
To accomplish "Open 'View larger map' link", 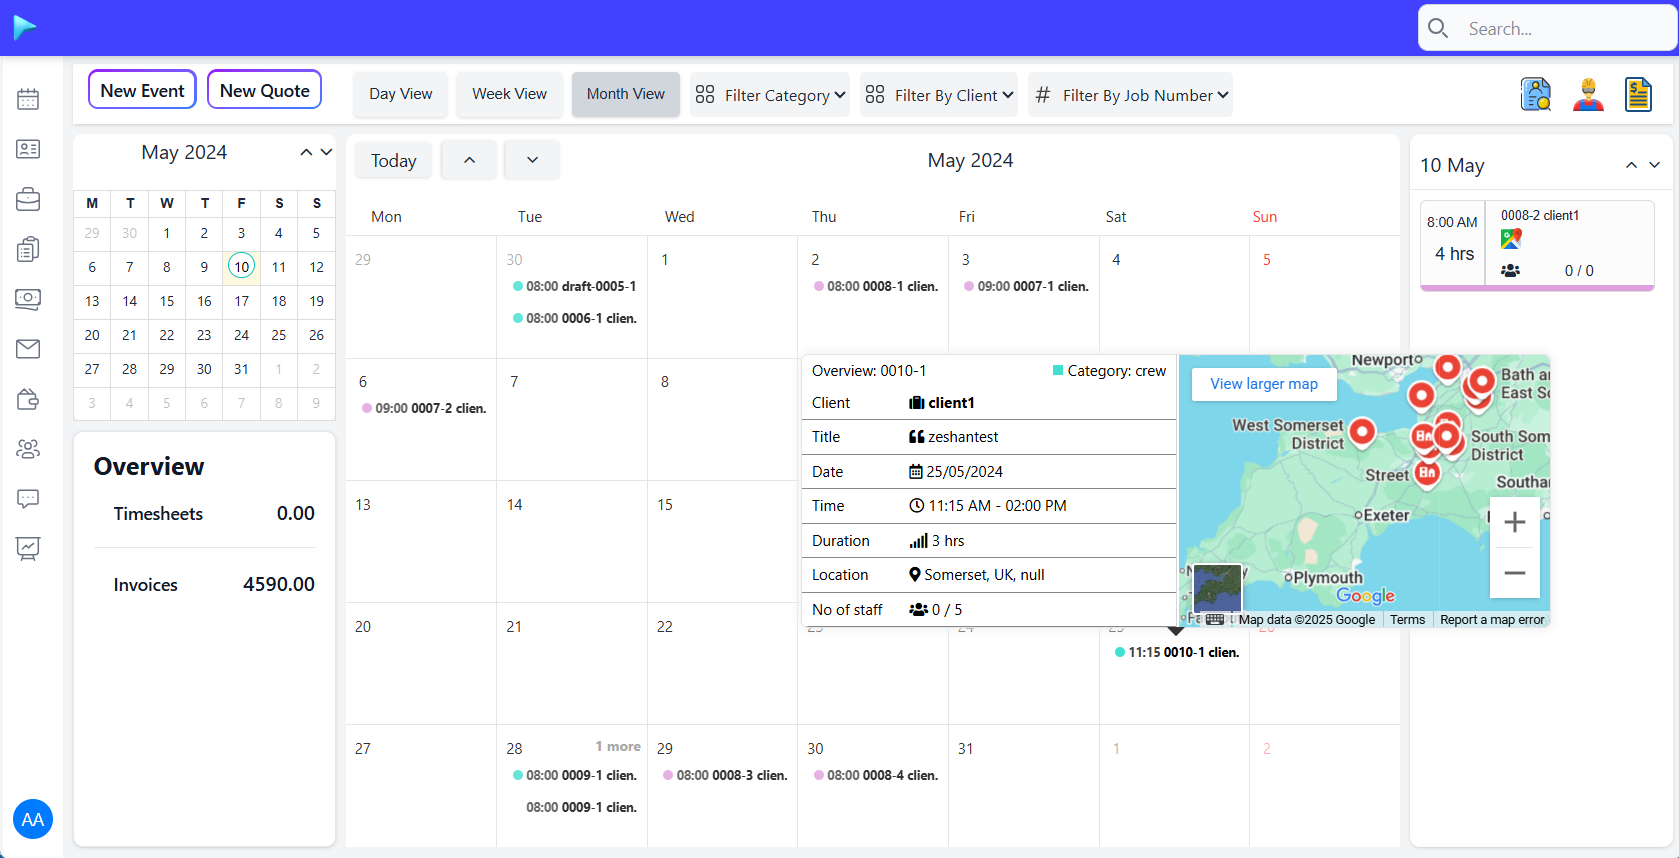I will point(1264,384).
